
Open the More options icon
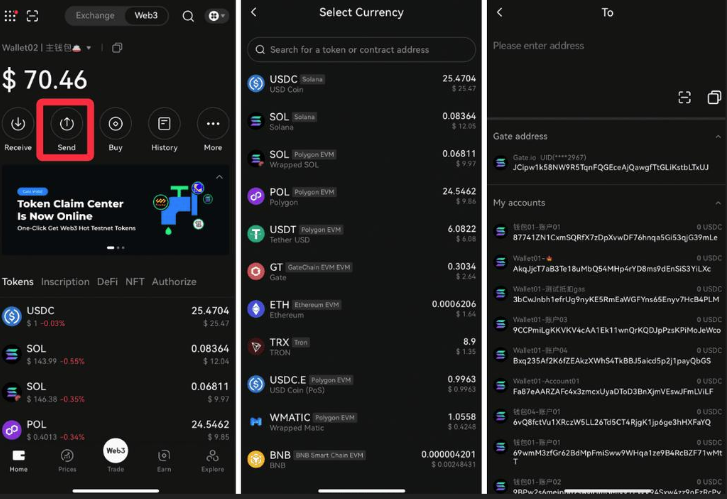tap(213, 124)
